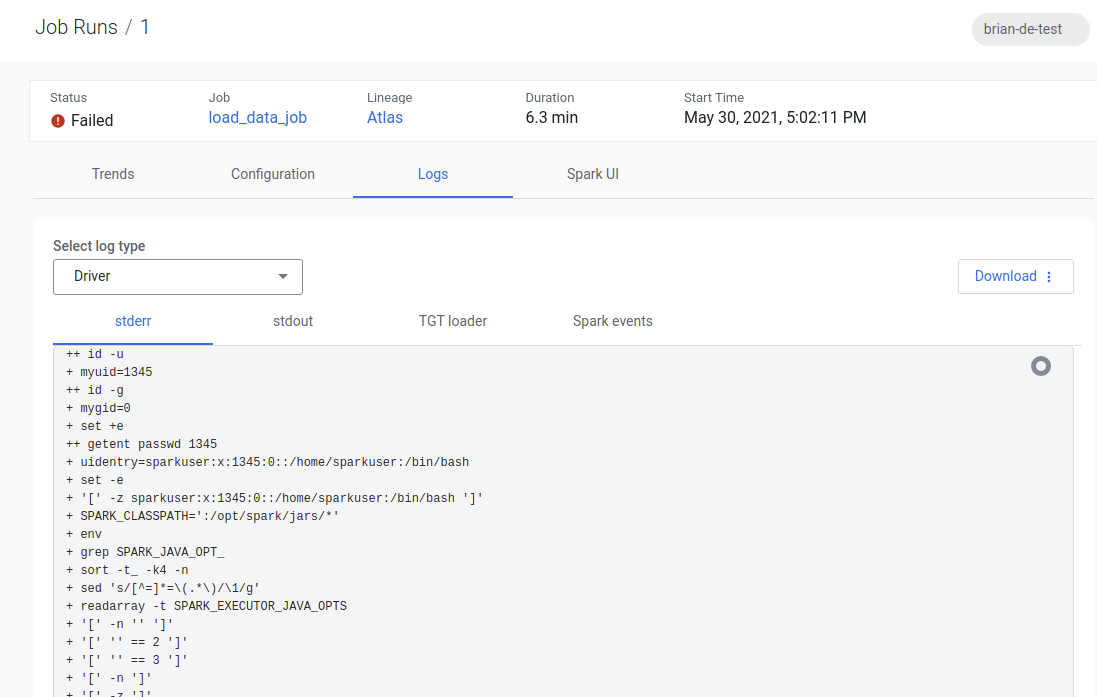1097x697 pixels.
Task: Click the run number 1 breadcrumb
Action: [x=145, y=27]
